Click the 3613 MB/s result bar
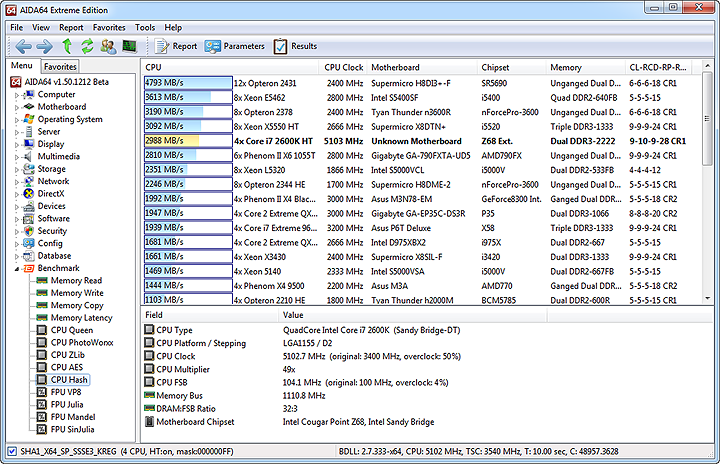 click(188, 97)
